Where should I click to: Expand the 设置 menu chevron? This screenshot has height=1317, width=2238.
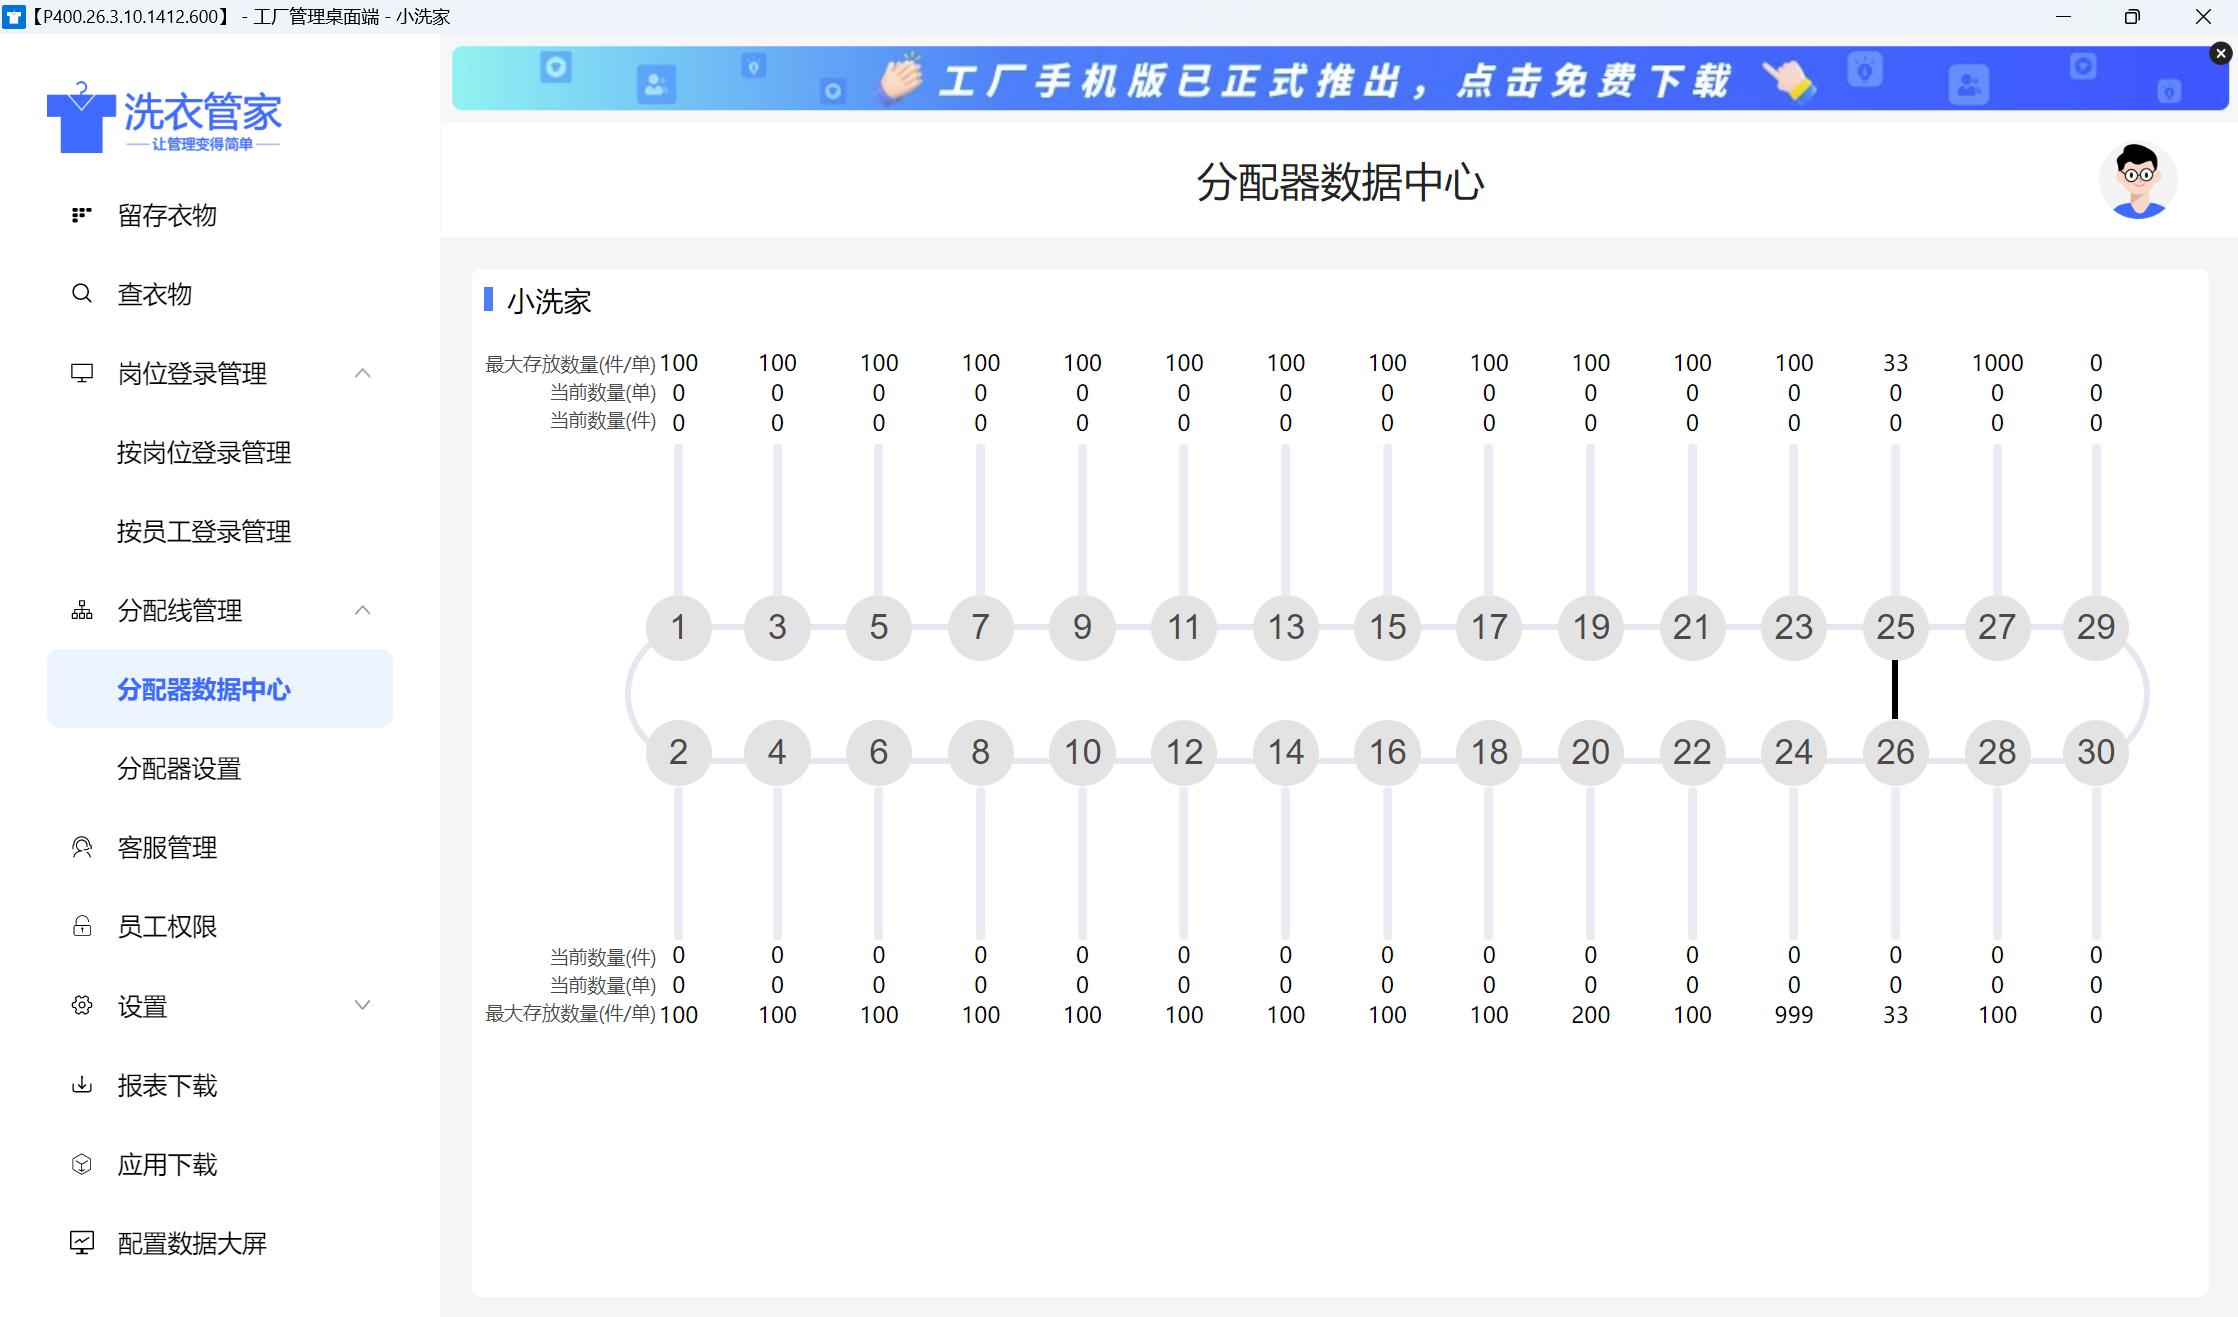pyautogui.click(x=363, y=1005)
